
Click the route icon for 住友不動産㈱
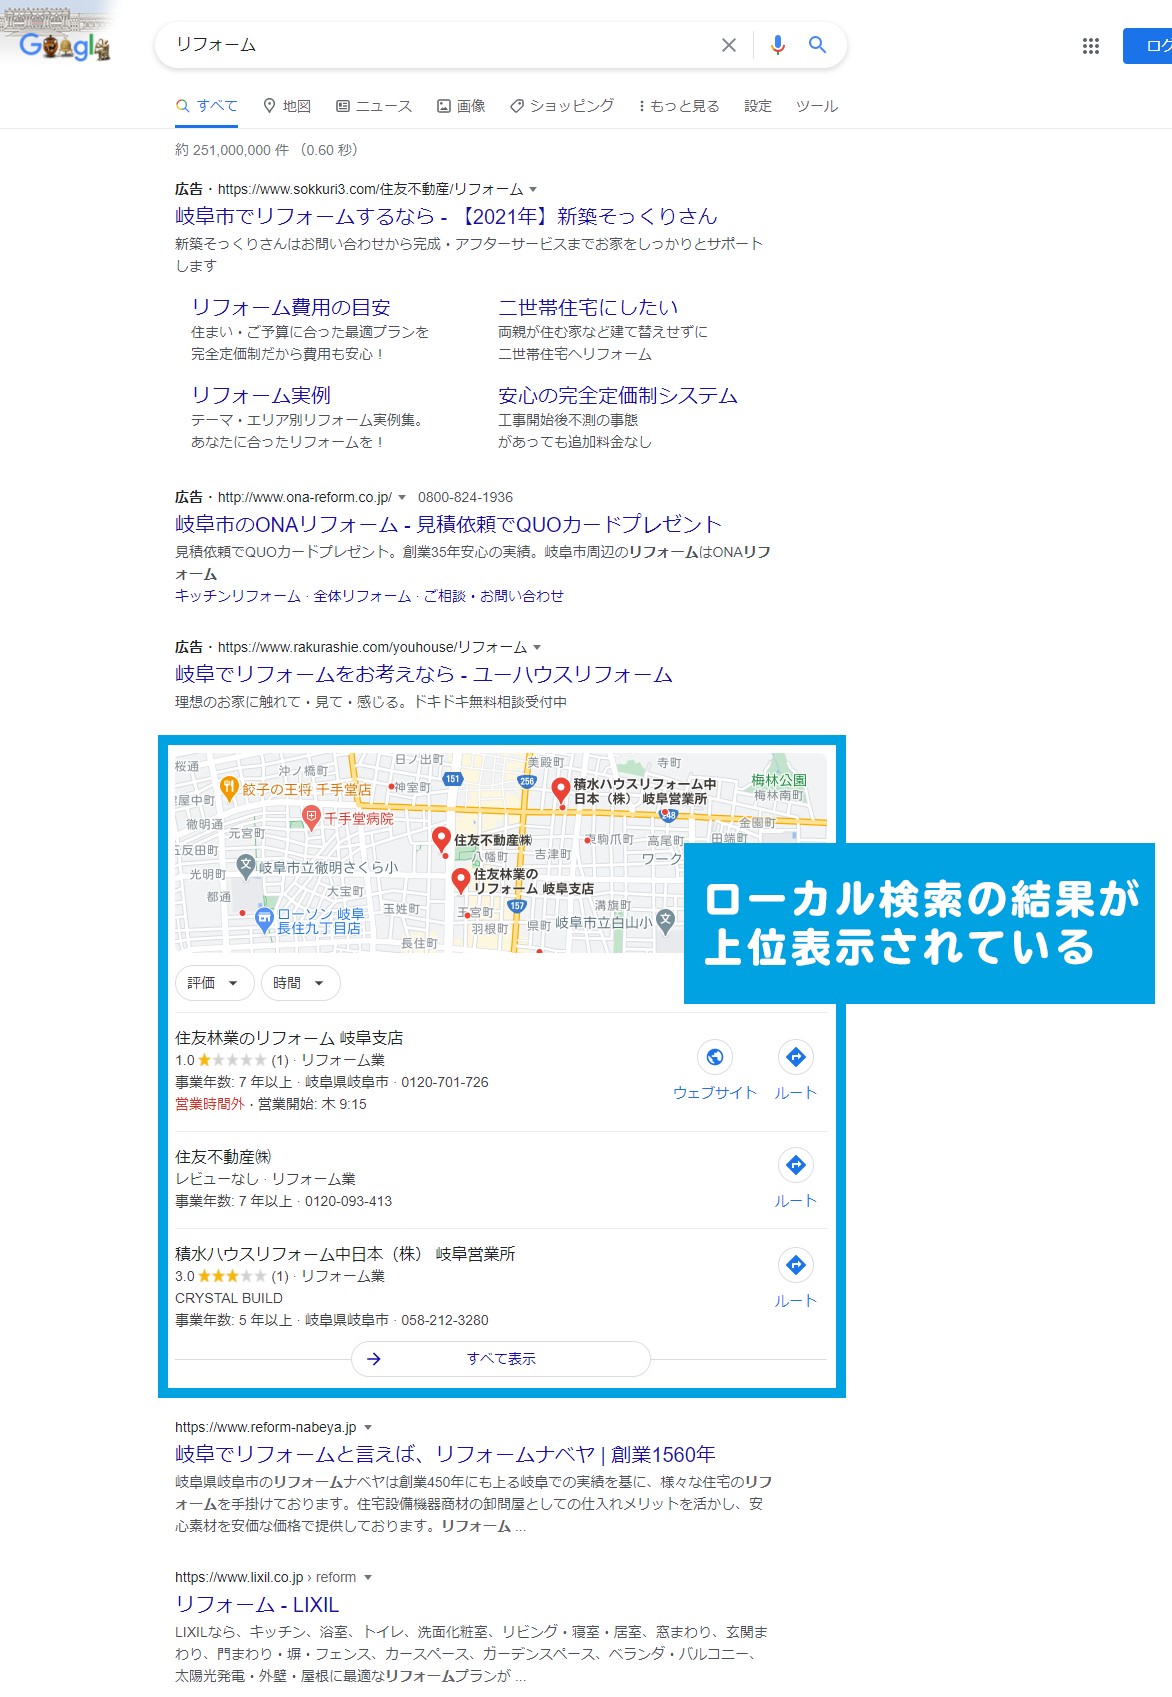[796, 1165]
